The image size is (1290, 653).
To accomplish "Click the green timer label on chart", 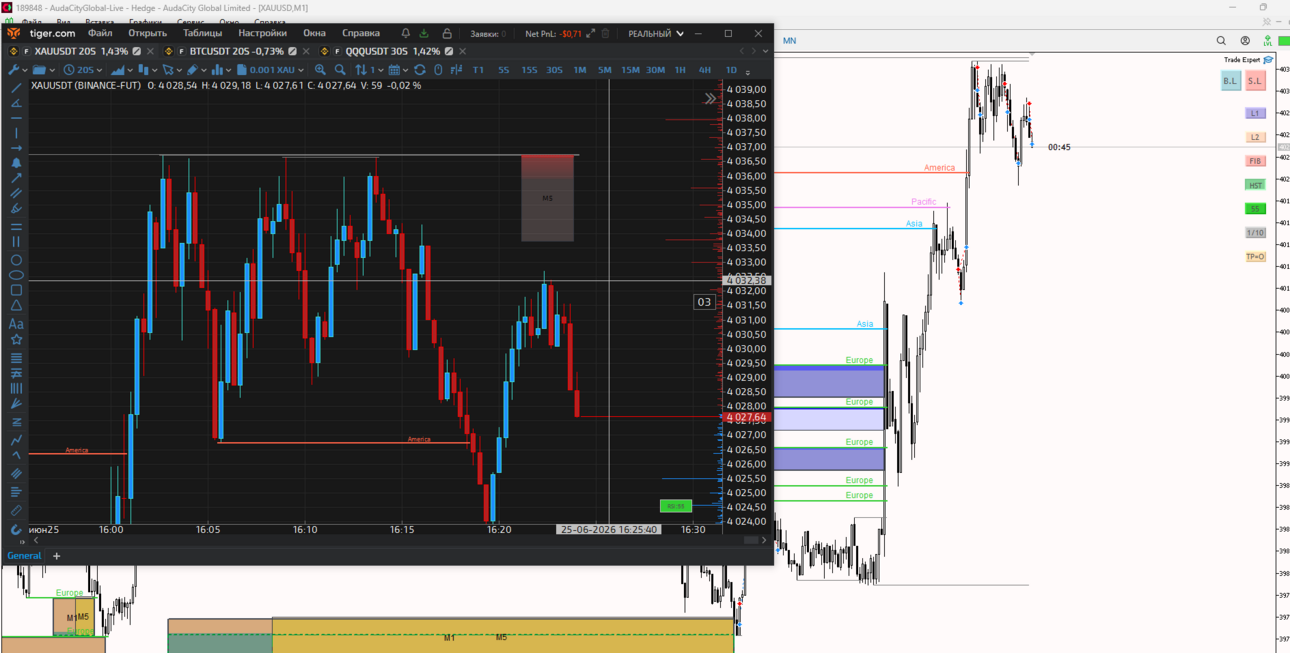I will point(676,506).
